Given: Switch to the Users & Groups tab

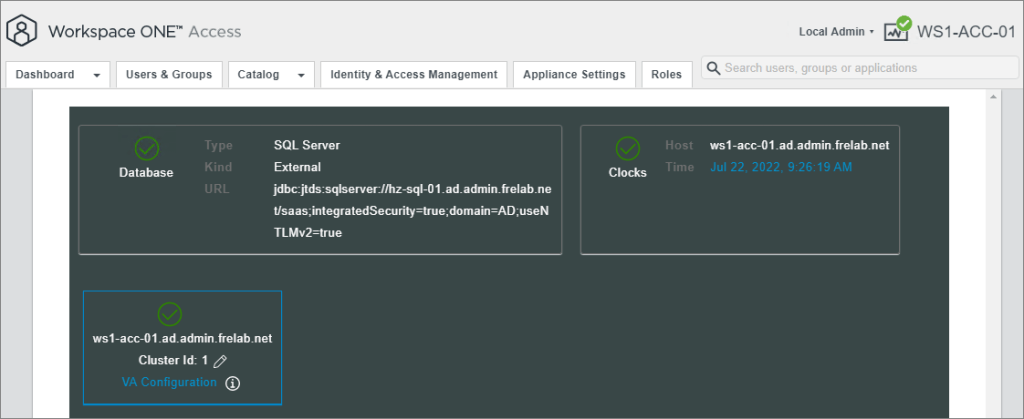Looking at the screenshot, I should point(168,75).
